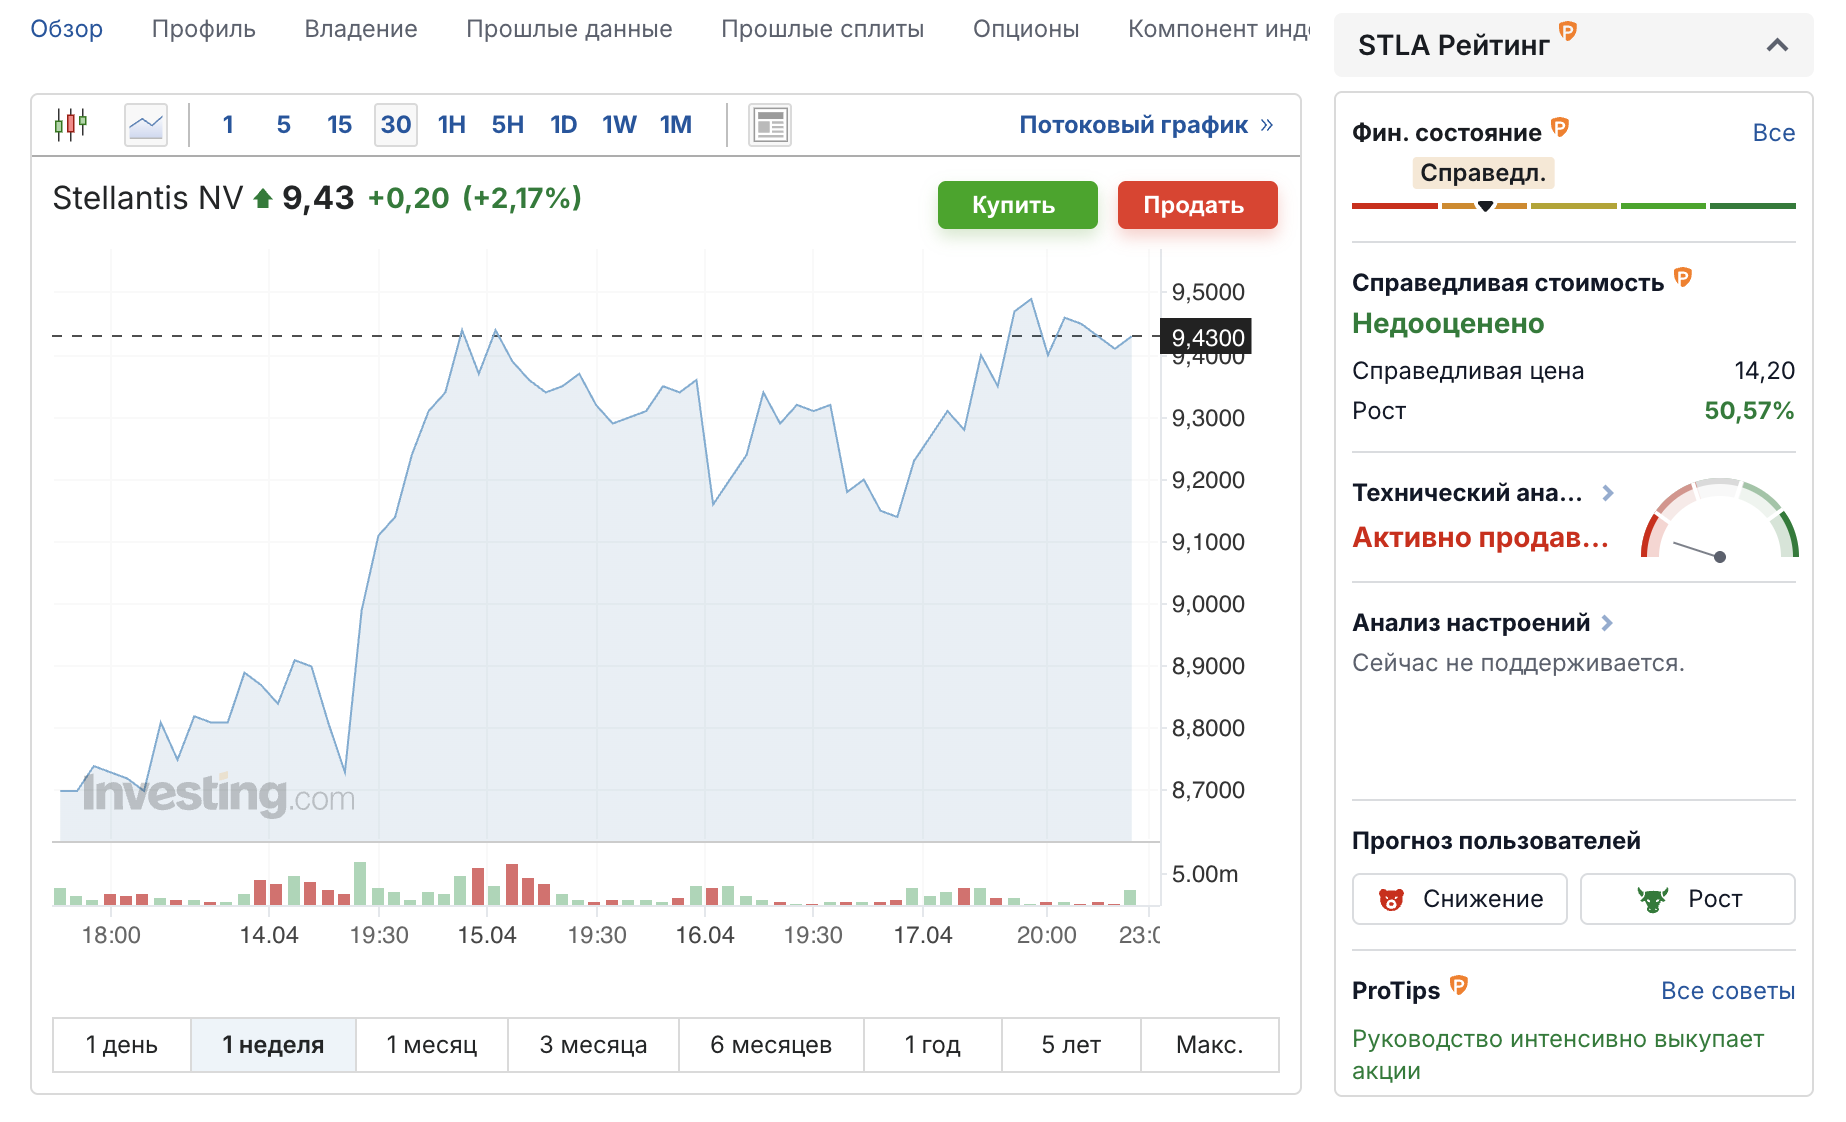Select the 1H interval
This screenshot has width=1846, height=1122.
point(452,125)
